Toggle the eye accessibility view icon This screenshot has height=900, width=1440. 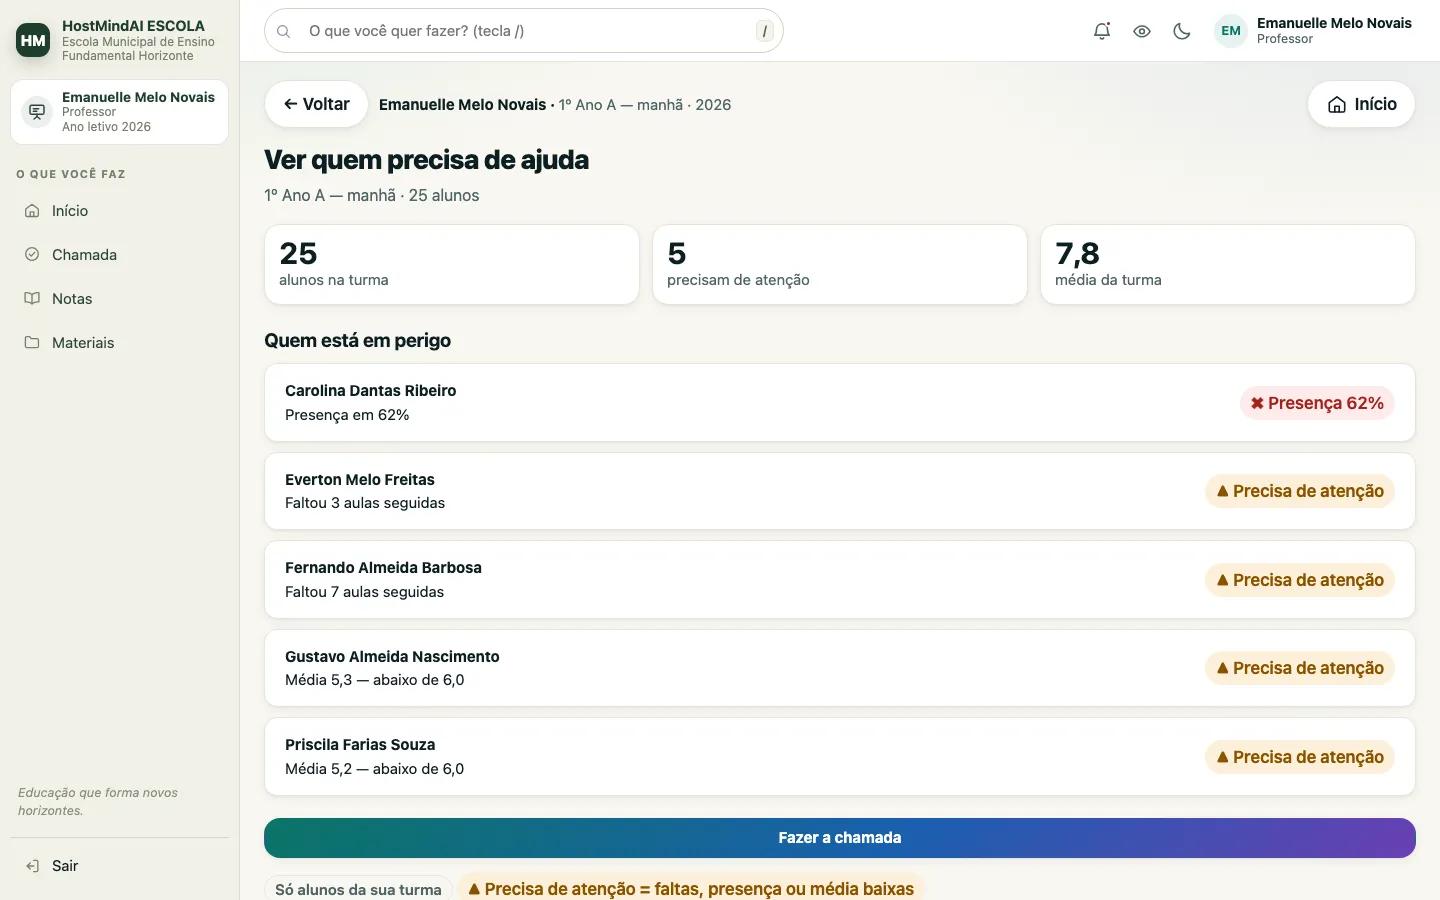tap(1142, 31)
